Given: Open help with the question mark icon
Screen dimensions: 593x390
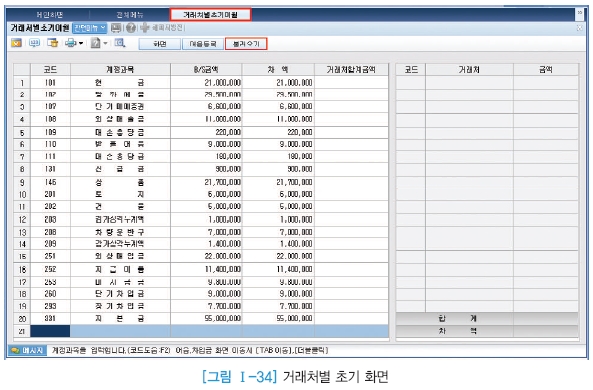Looking at the screenshot, I should [x=131, y=28].
